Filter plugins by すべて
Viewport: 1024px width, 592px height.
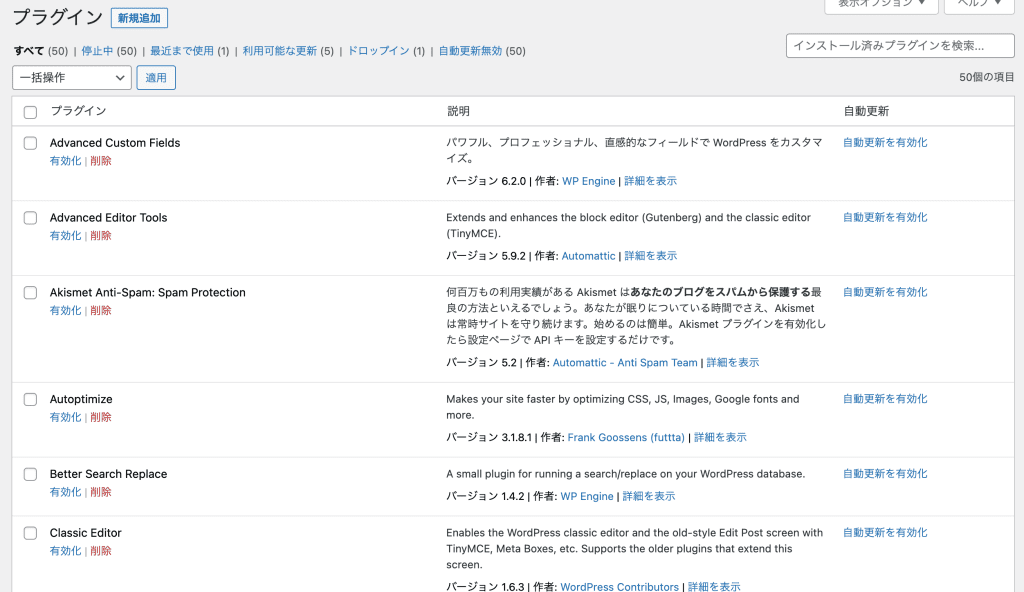[x=29, y=51]
